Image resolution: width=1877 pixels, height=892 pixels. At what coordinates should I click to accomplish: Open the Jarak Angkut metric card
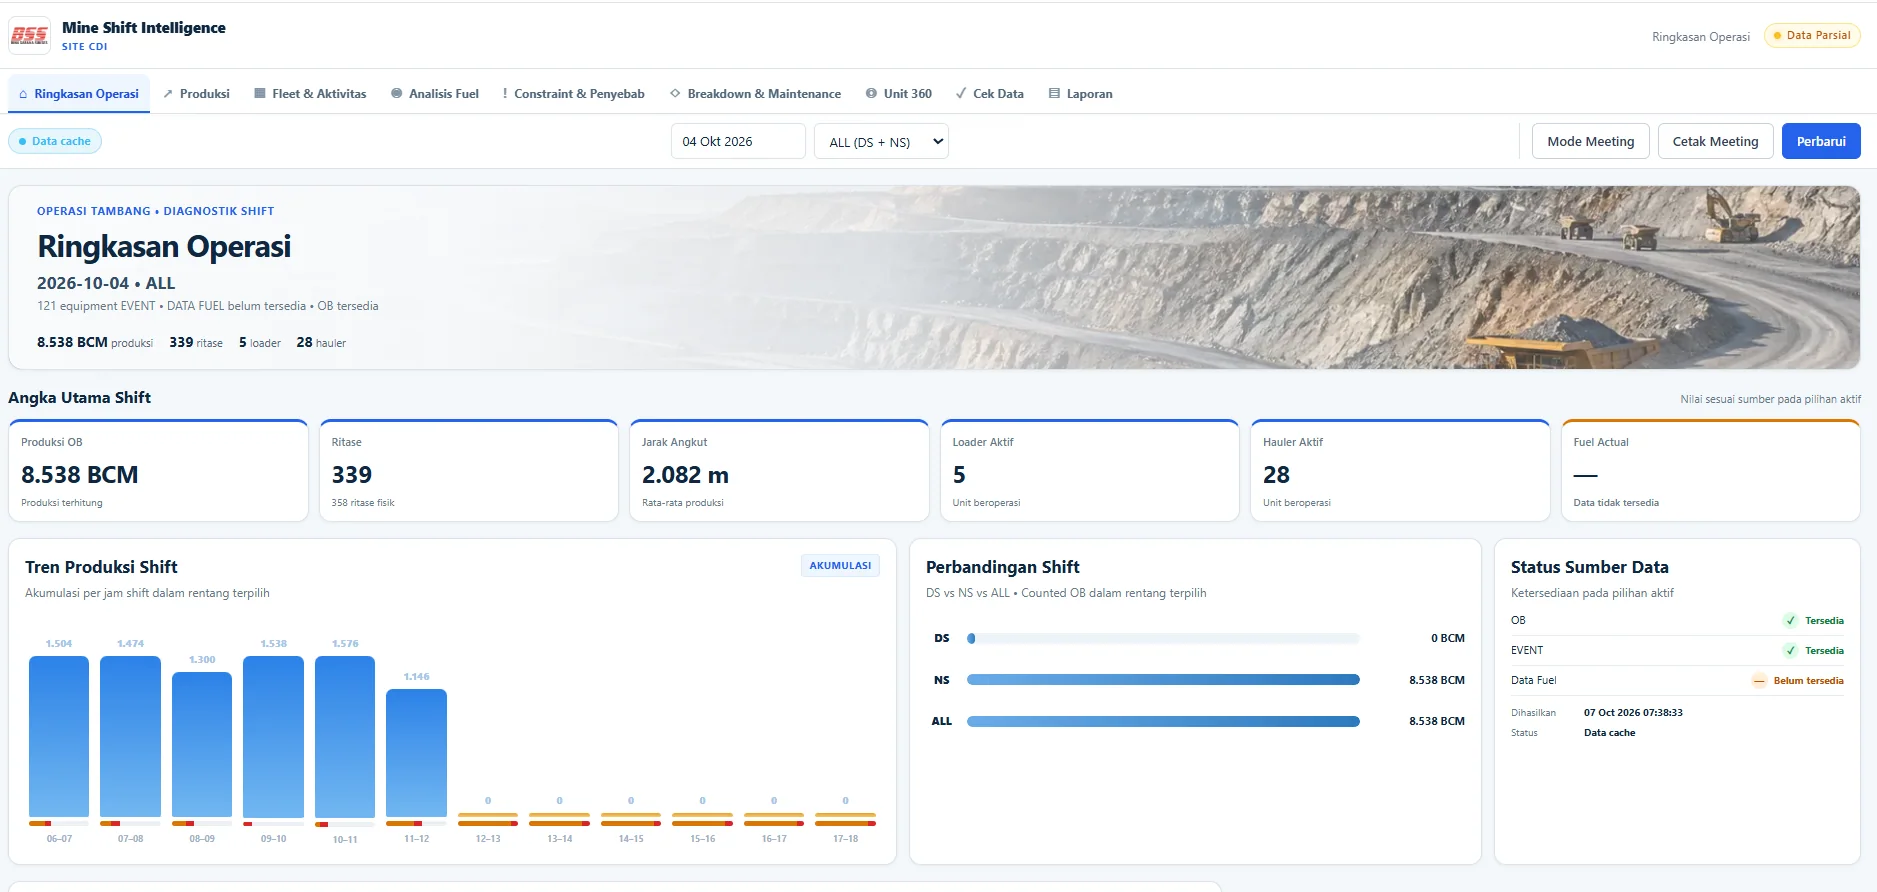[x=779, y=471]
